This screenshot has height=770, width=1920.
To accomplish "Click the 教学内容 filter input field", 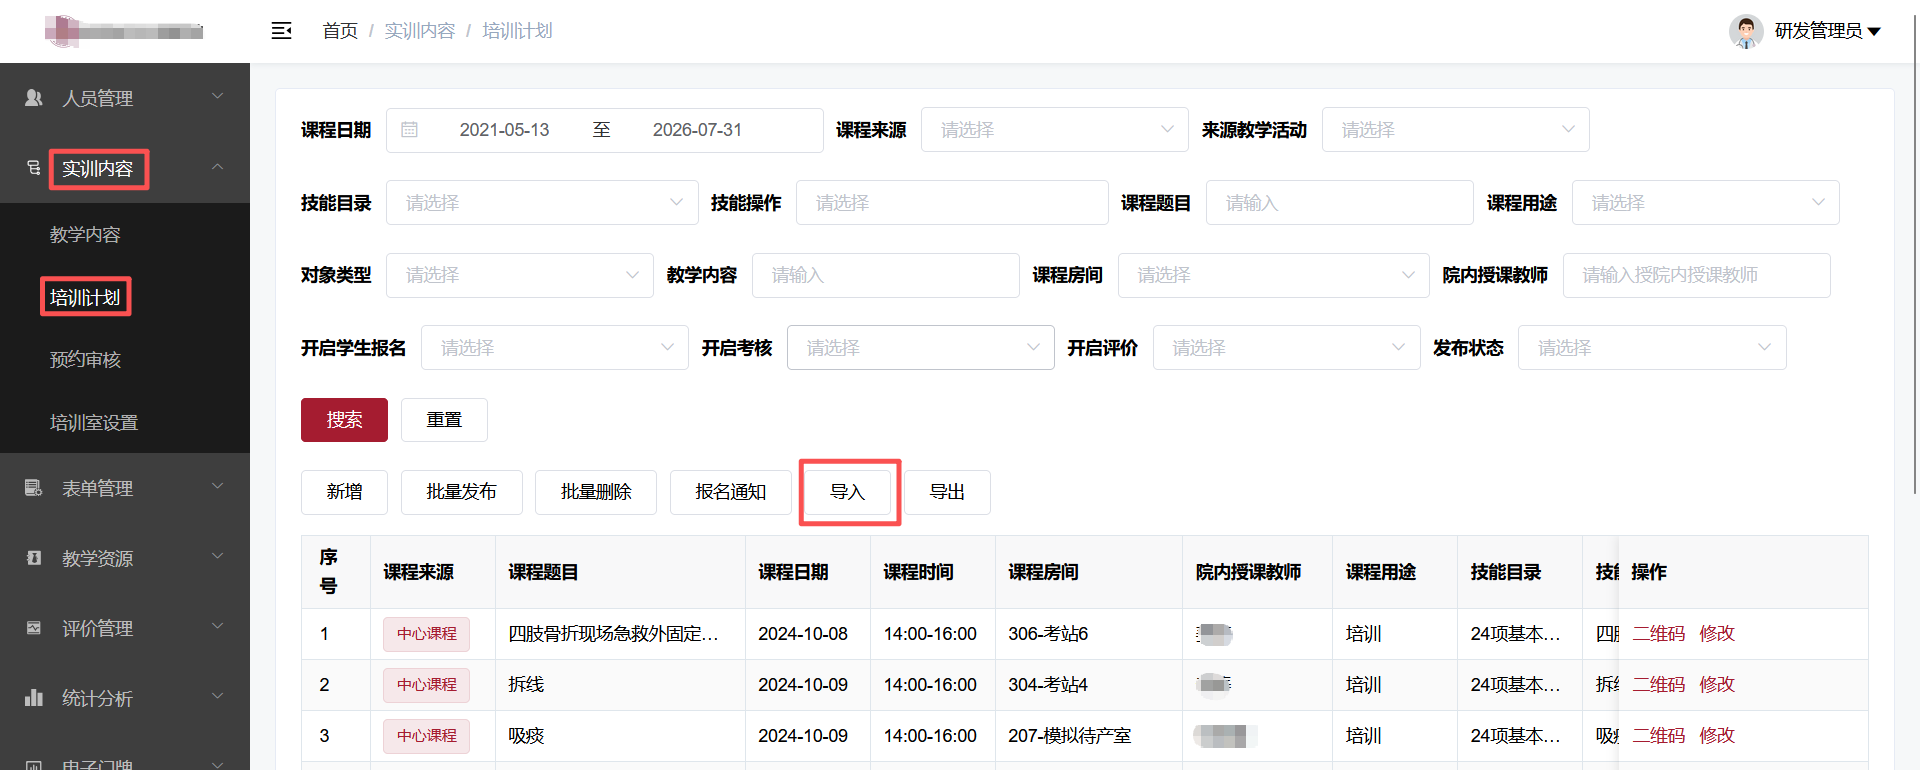I will point(886,275).
